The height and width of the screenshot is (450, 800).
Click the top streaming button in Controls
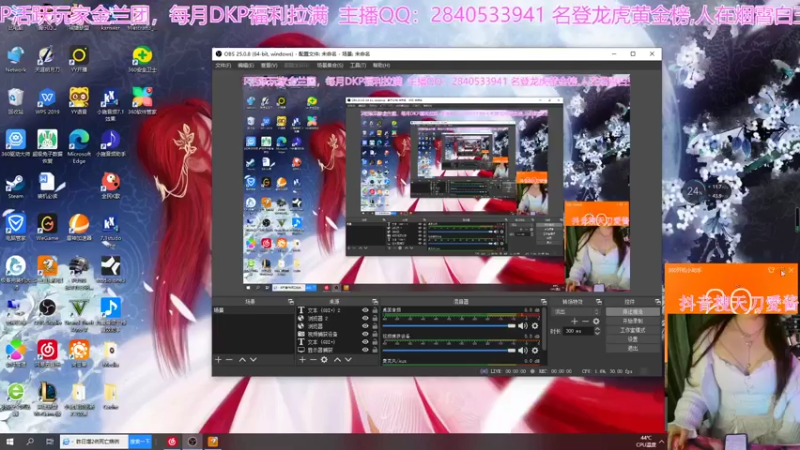(x=633, y=311)
